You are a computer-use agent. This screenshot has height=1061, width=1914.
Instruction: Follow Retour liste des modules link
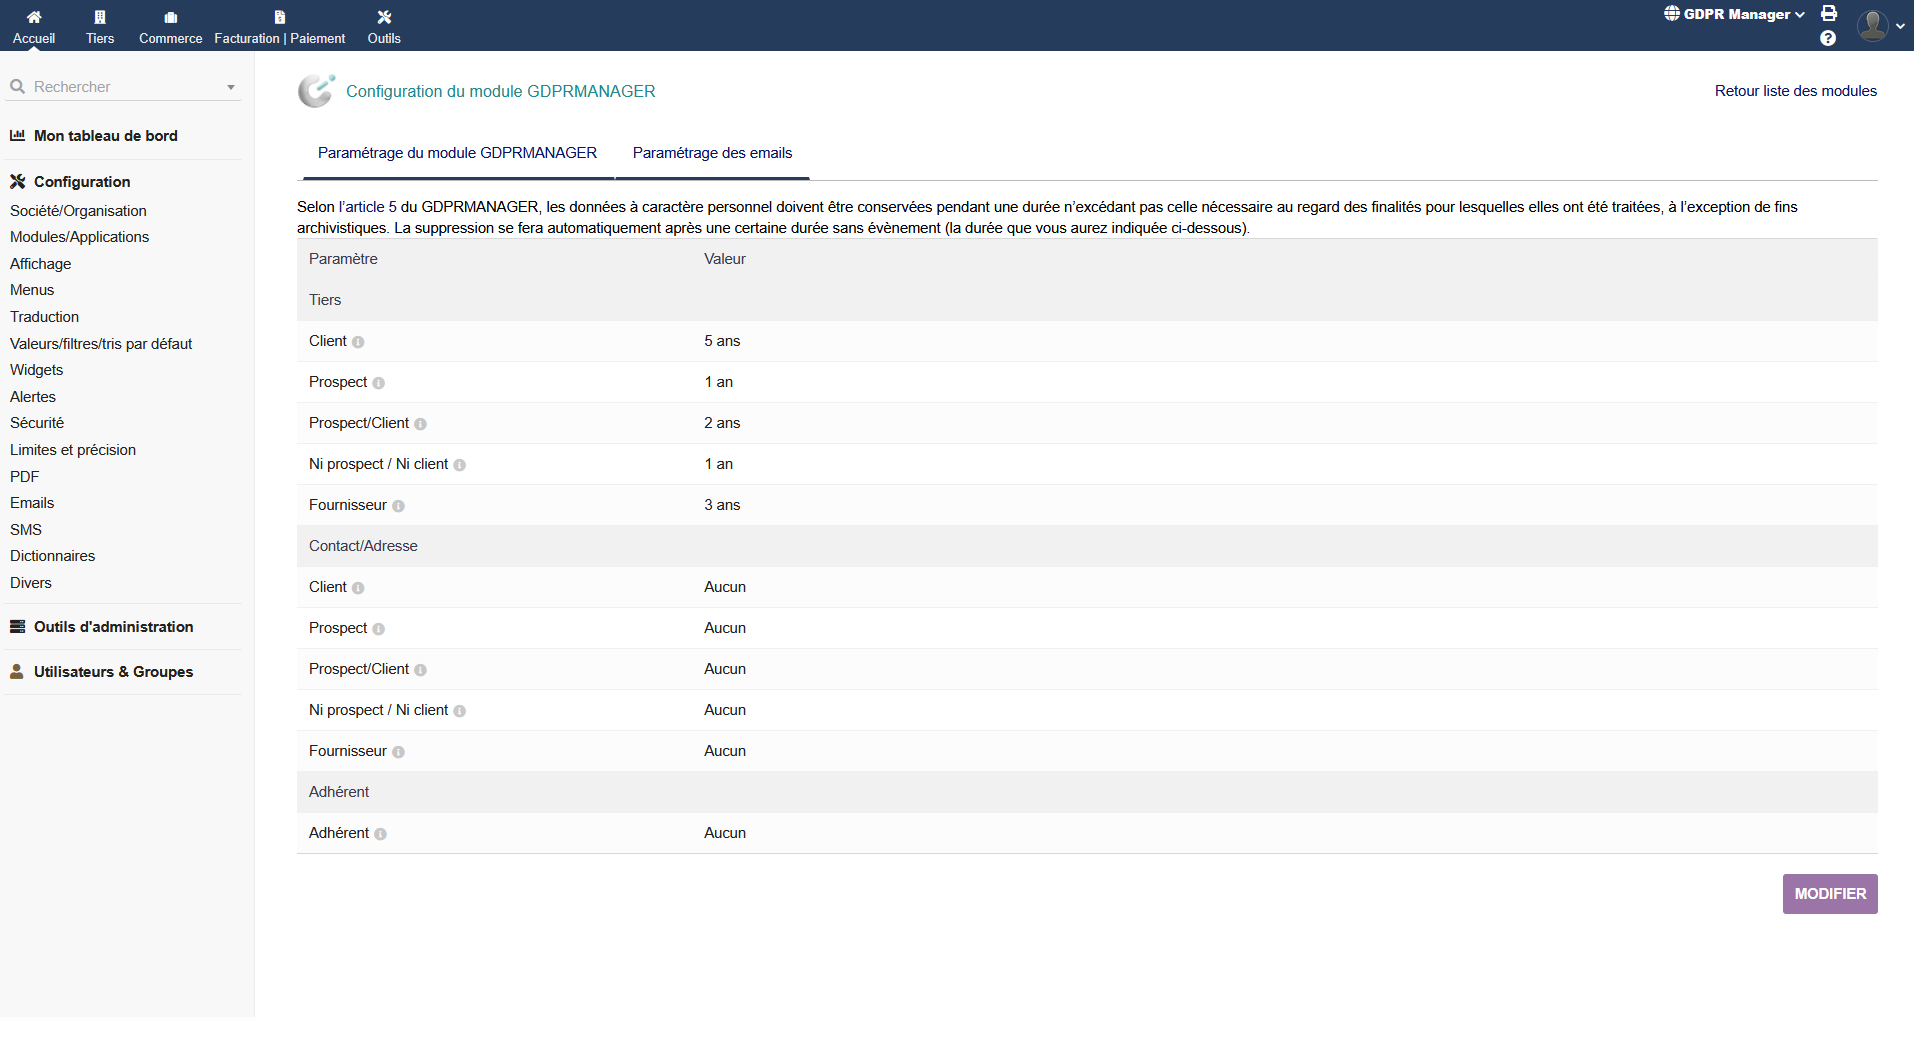tap(1795, 91)
